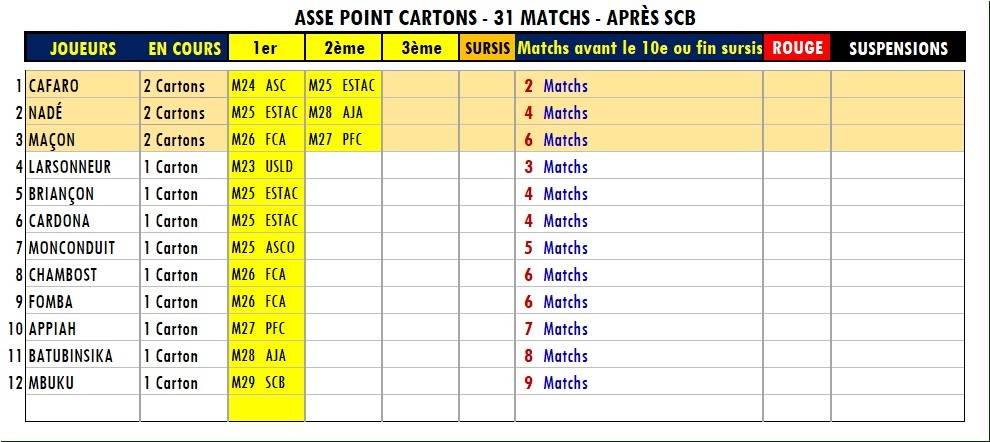Select the MAÇON row name cell

click(82, 140)
